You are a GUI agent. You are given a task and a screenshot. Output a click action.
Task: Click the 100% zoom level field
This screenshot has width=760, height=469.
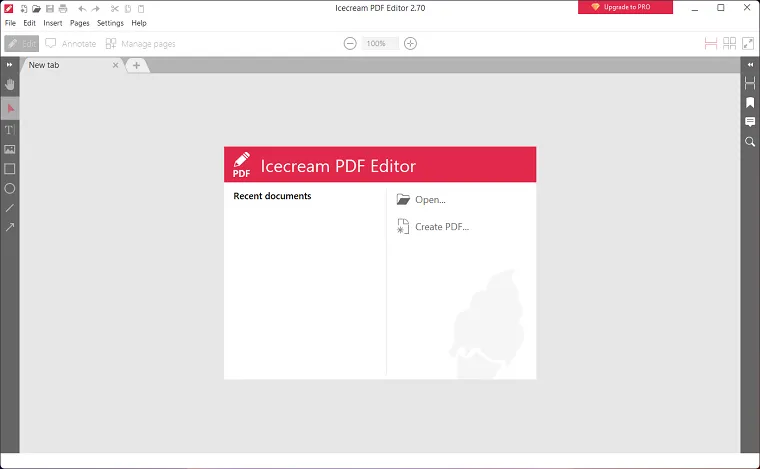click(x=380, y=44)
